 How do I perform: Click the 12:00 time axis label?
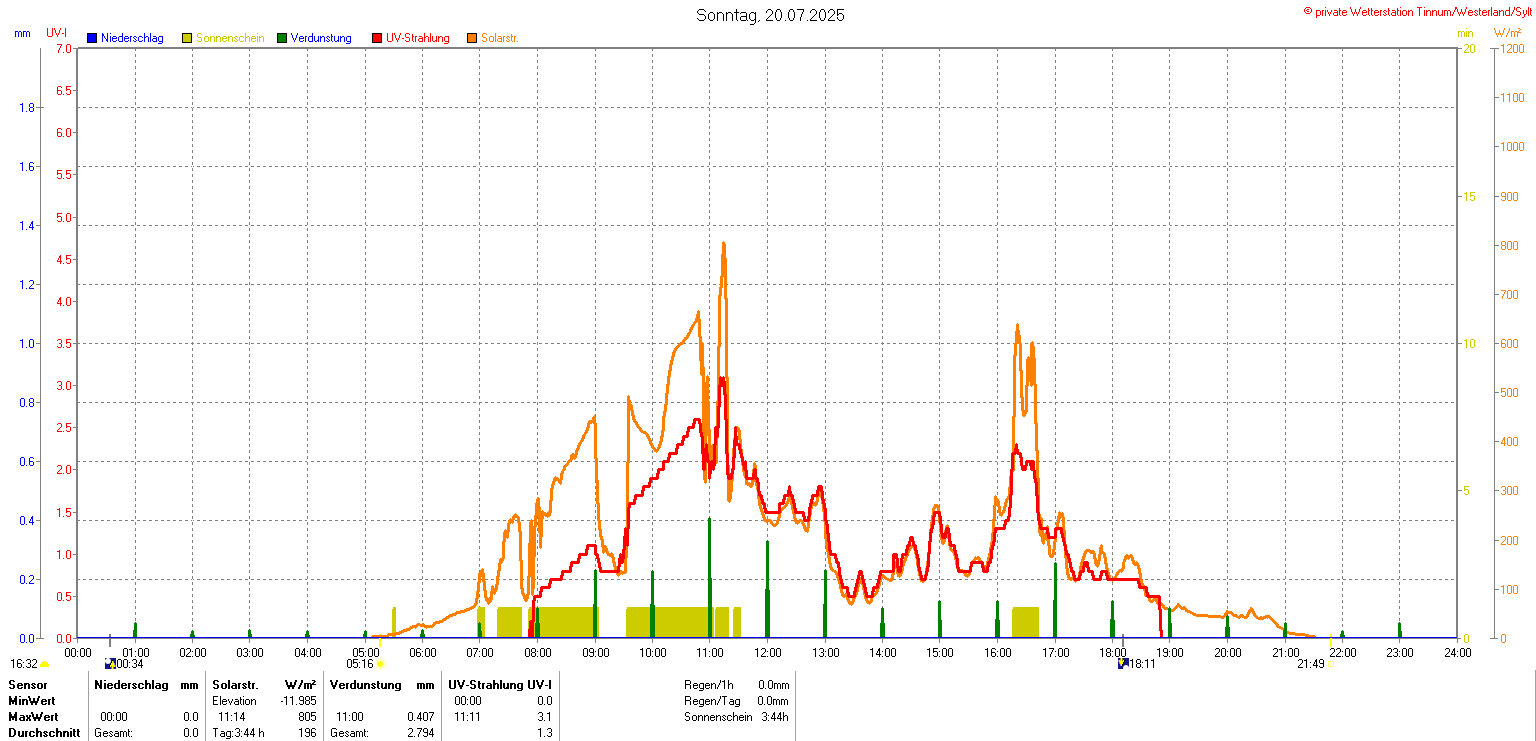coord(767,653)
